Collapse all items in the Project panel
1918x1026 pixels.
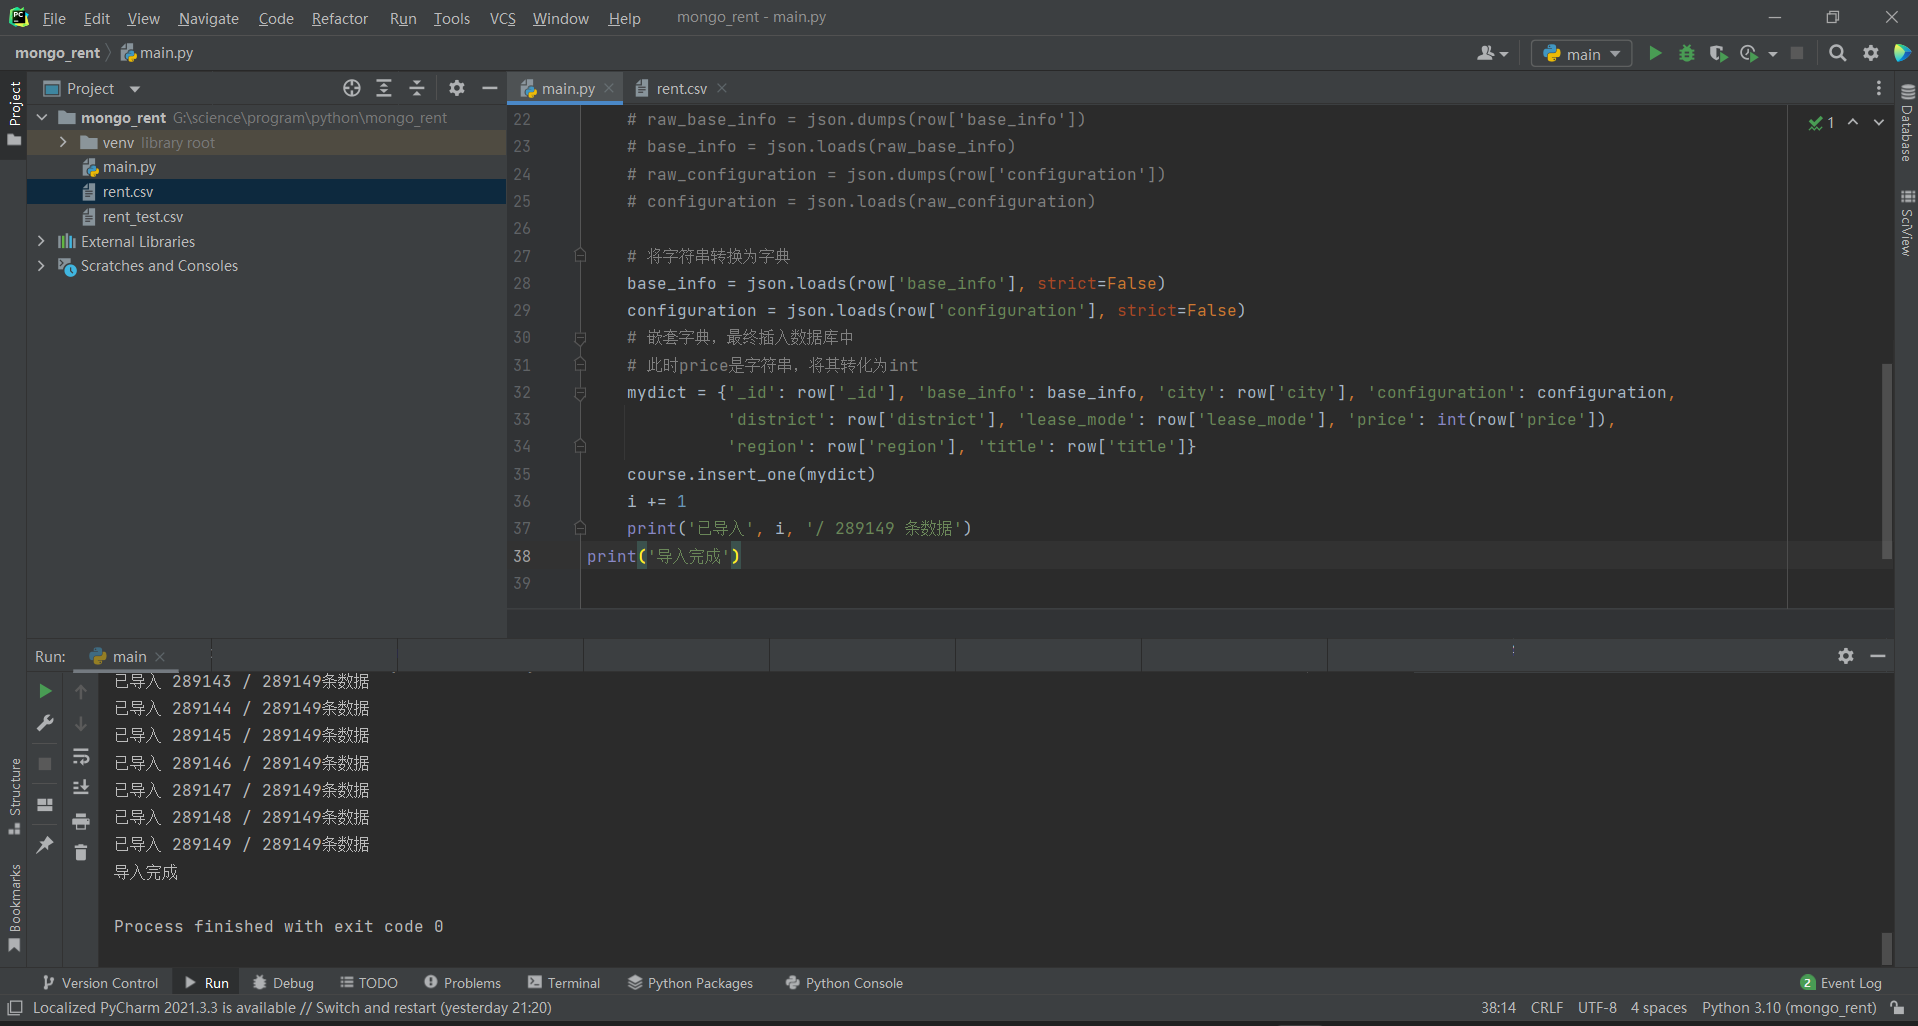pos(417,88)
